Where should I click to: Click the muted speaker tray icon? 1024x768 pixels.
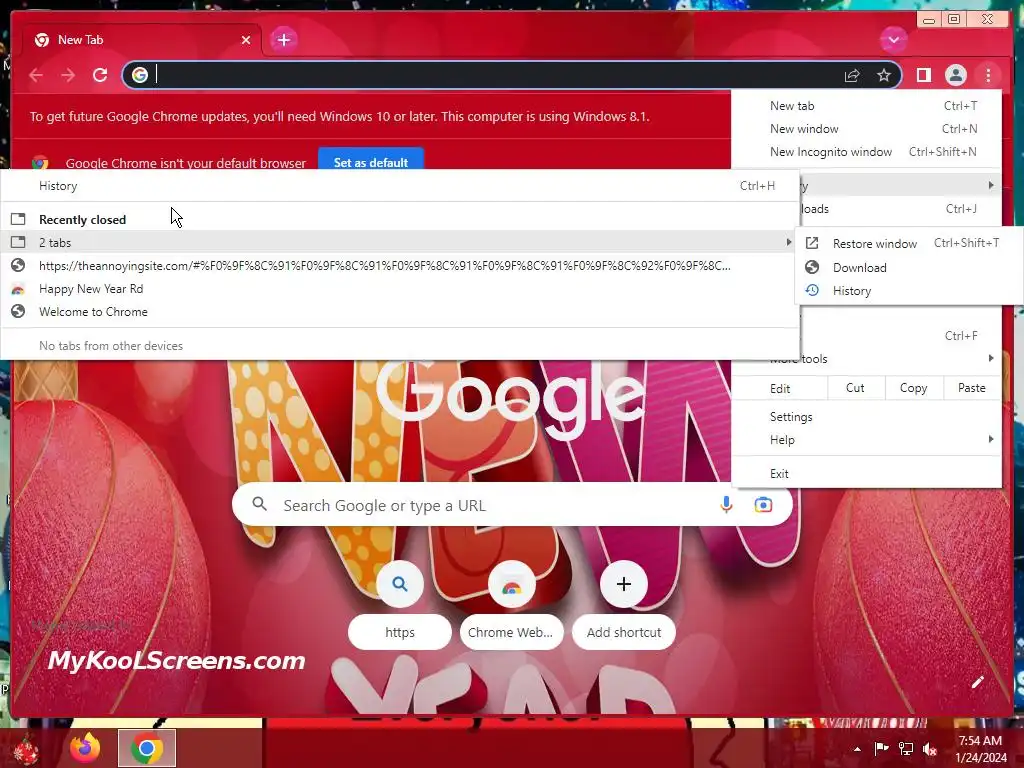coord(930,749)
